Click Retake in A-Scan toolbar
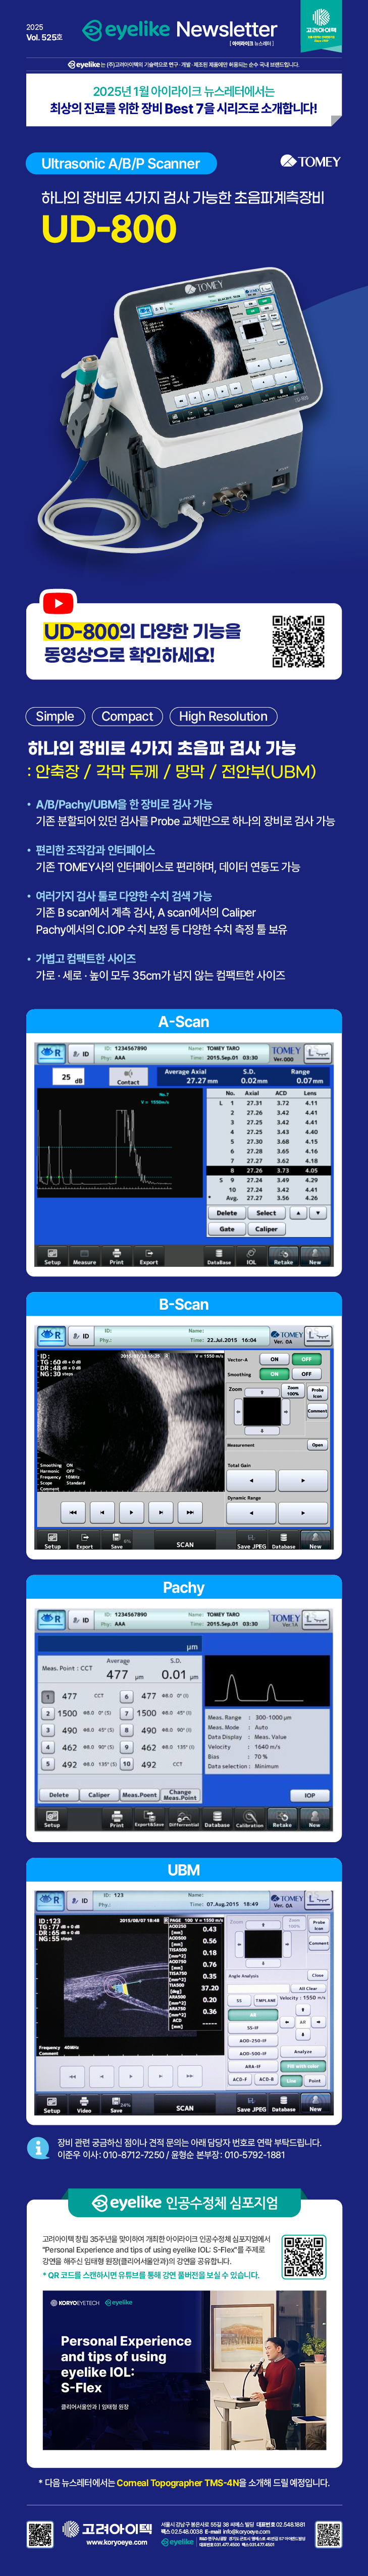 pos(284,1256)
